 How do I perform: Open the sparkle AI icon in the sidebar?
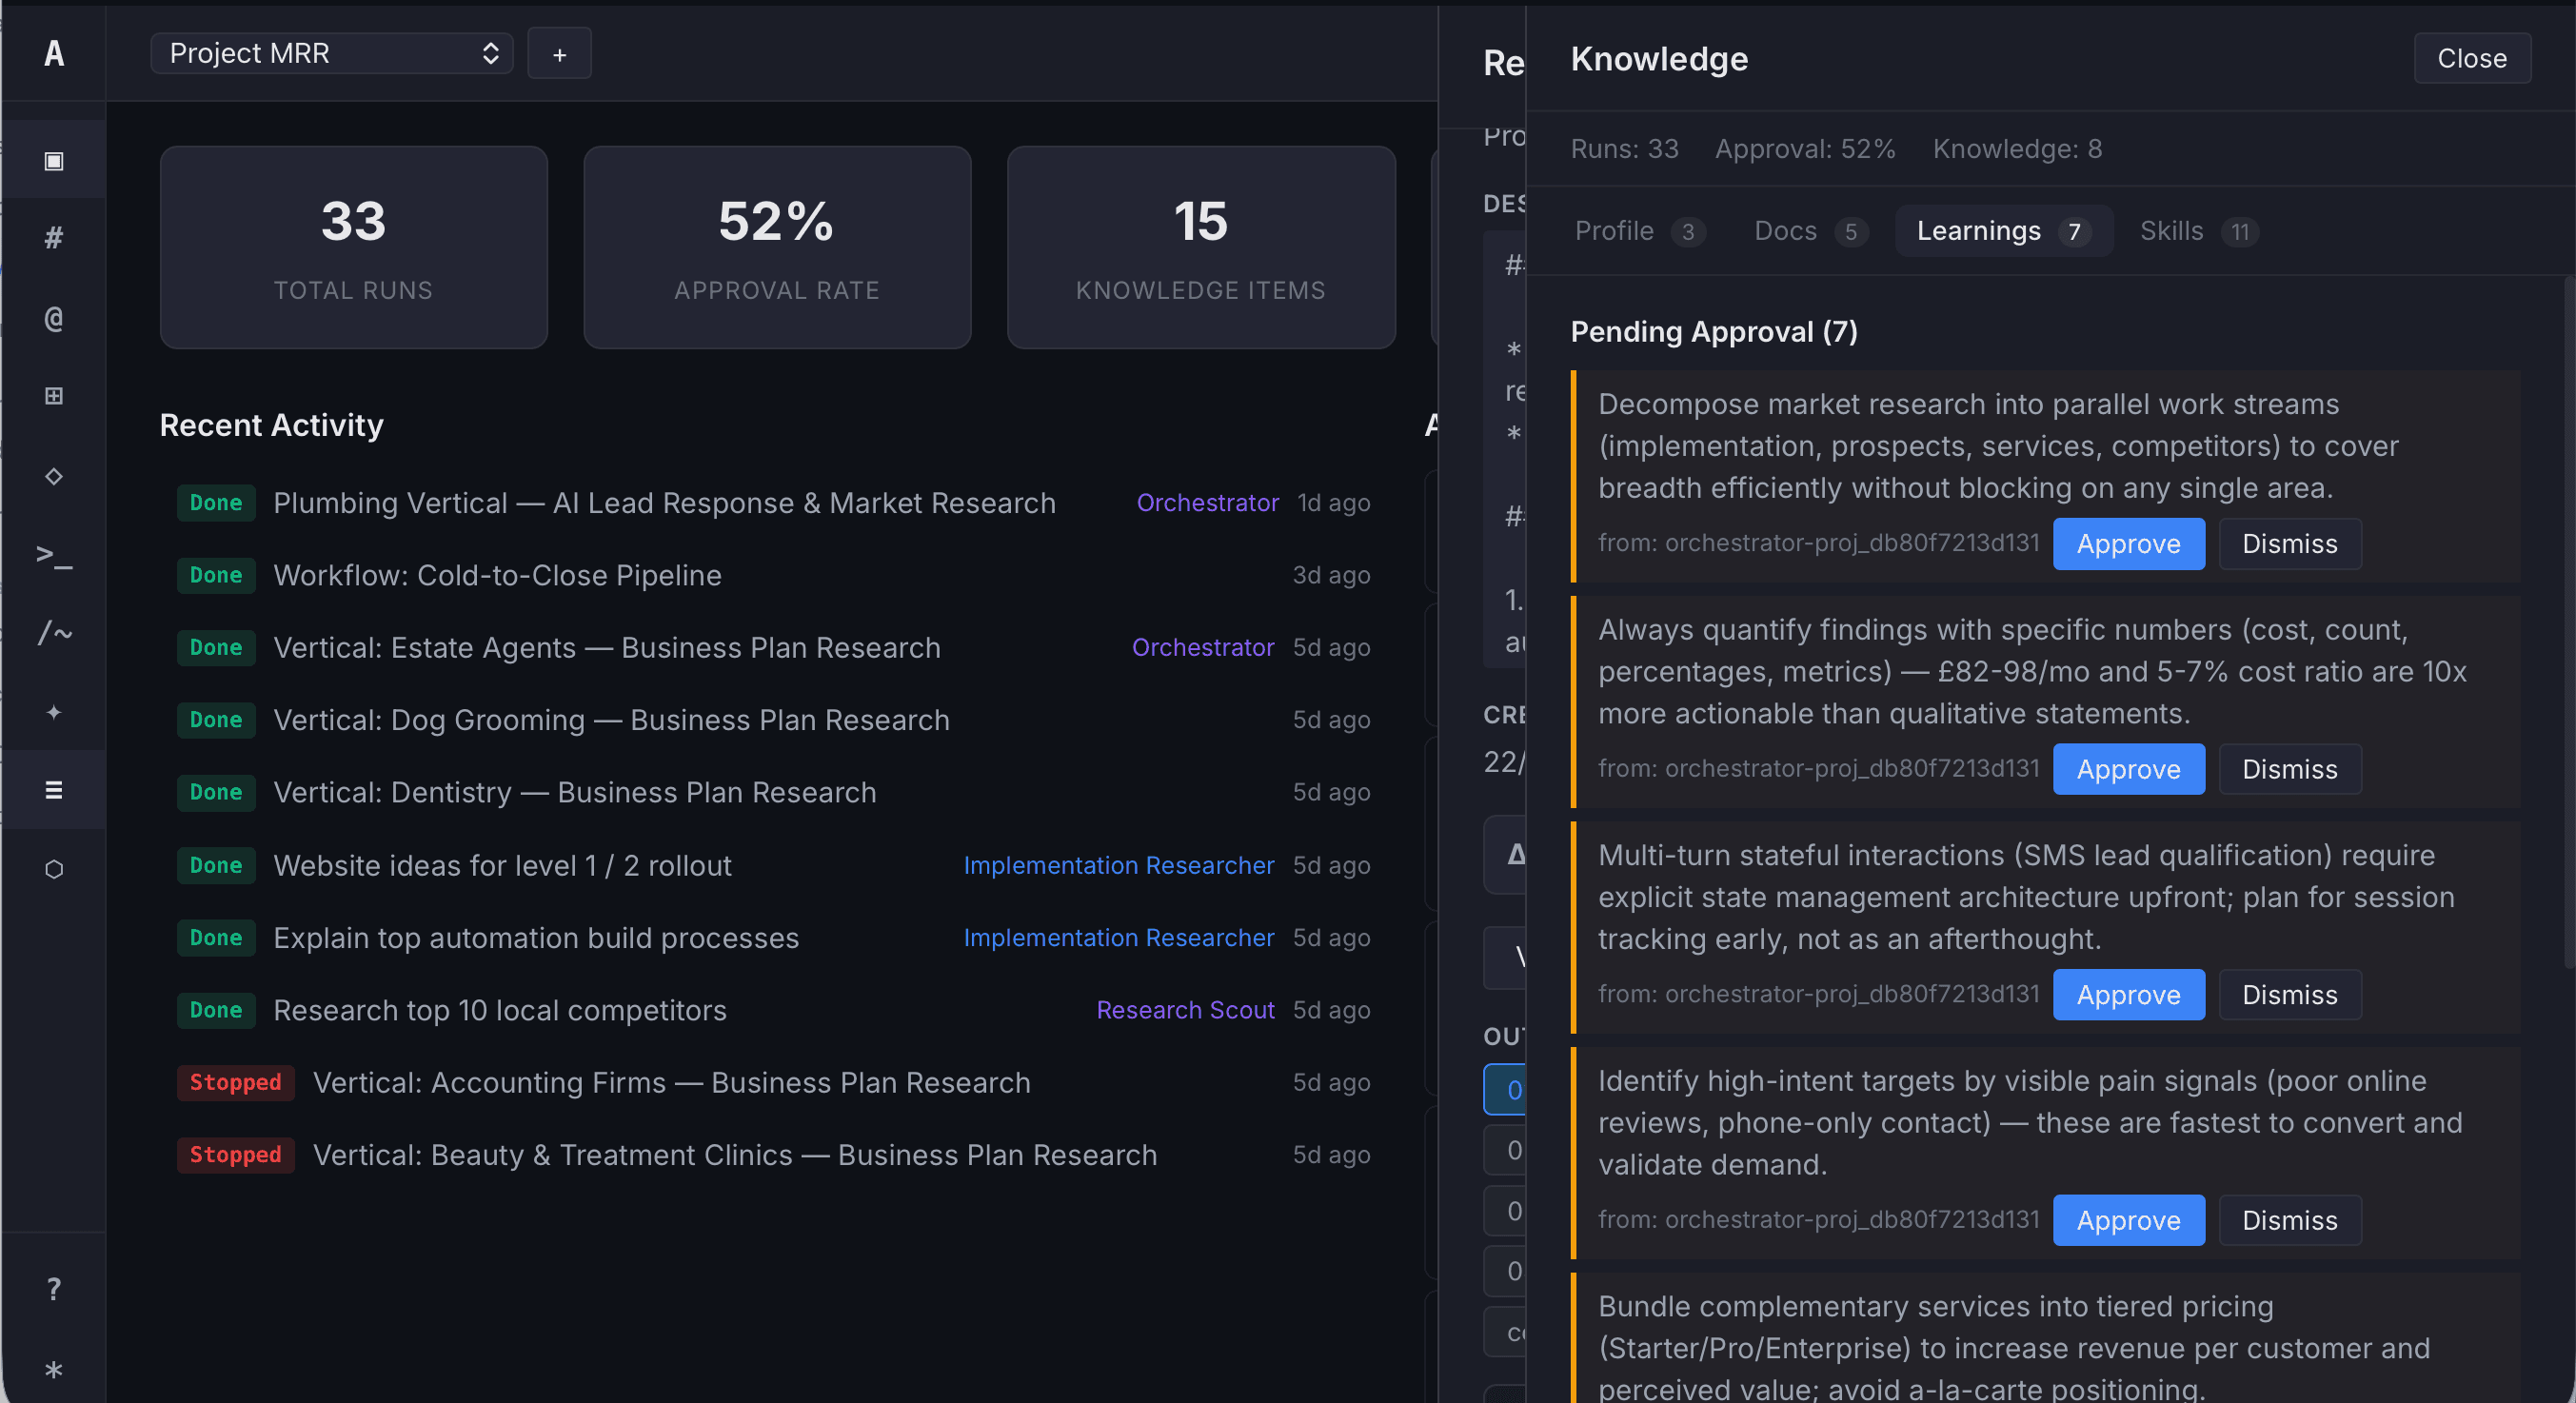[x=54, y=712]
